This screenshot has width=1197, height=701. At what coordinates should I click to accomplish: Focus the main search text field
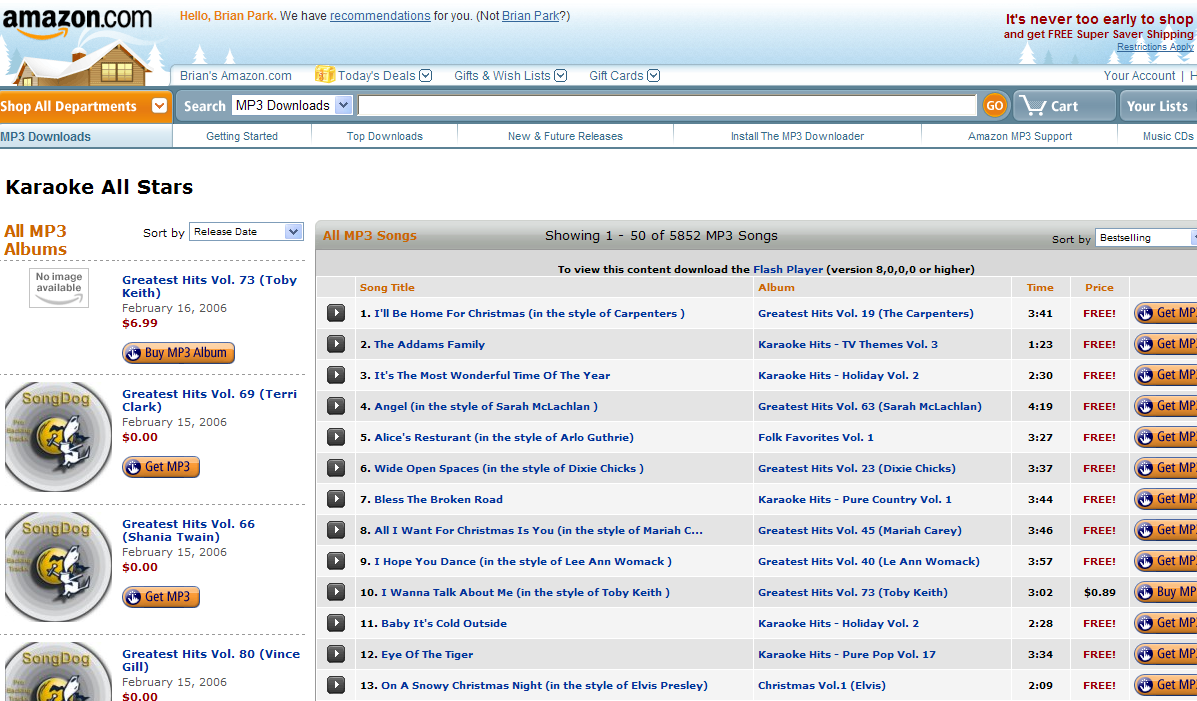667,105
